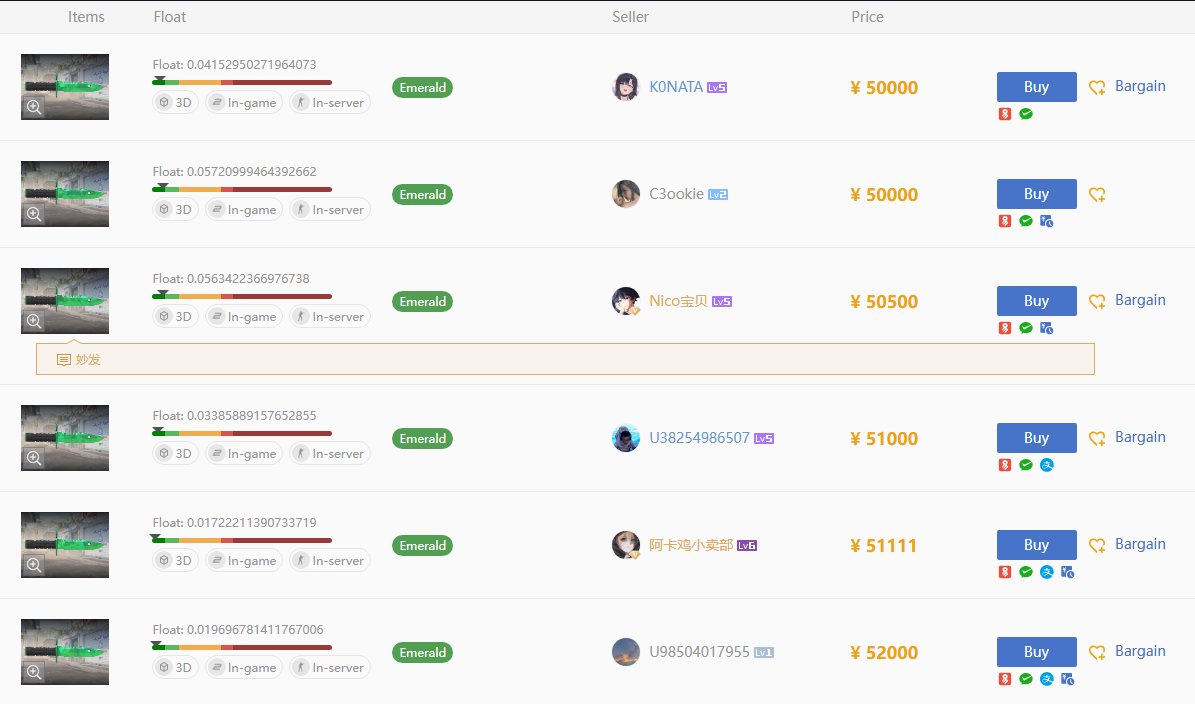1195x704 pixels.
Task: Click the magnifier icon on the ¥51000 item
Action: coord(34,458)
